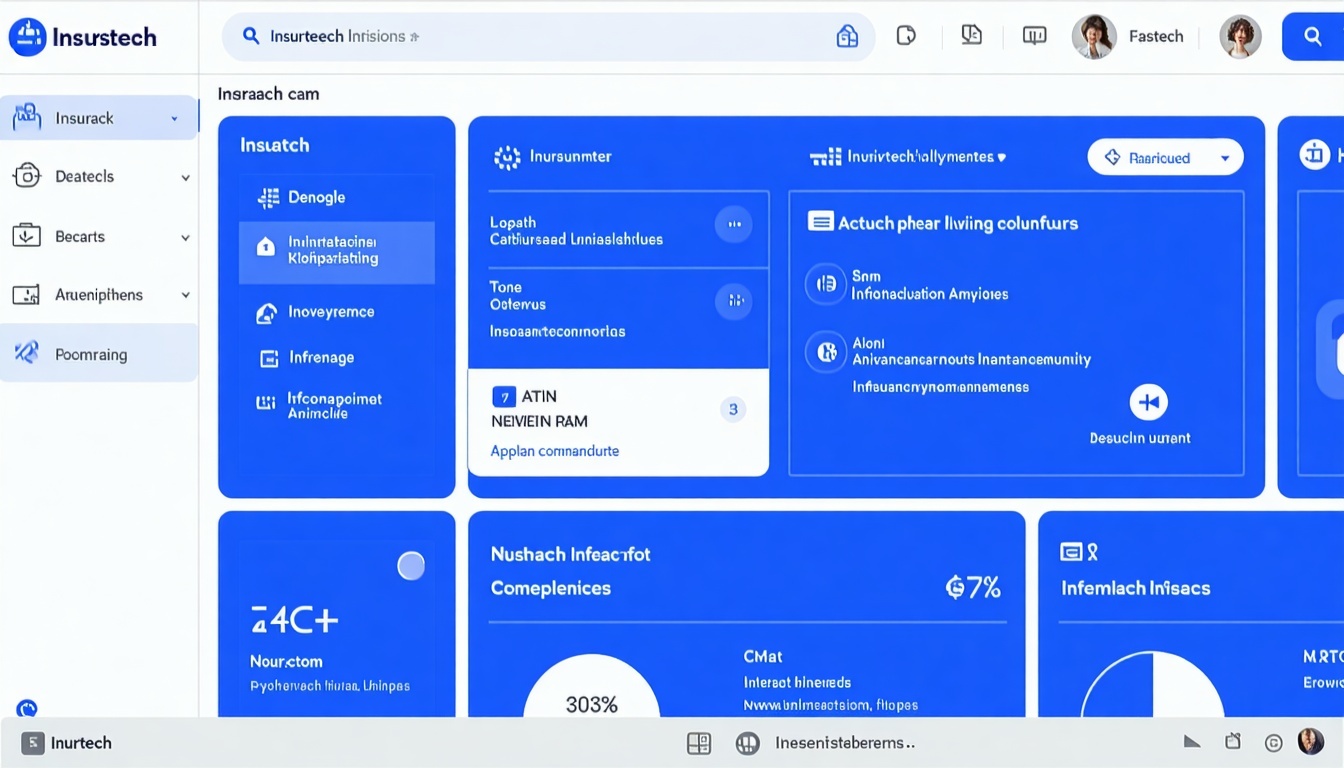Click the globe icon in the bottom taskbar
This screenshot has width=1344, height=768.
748,743
